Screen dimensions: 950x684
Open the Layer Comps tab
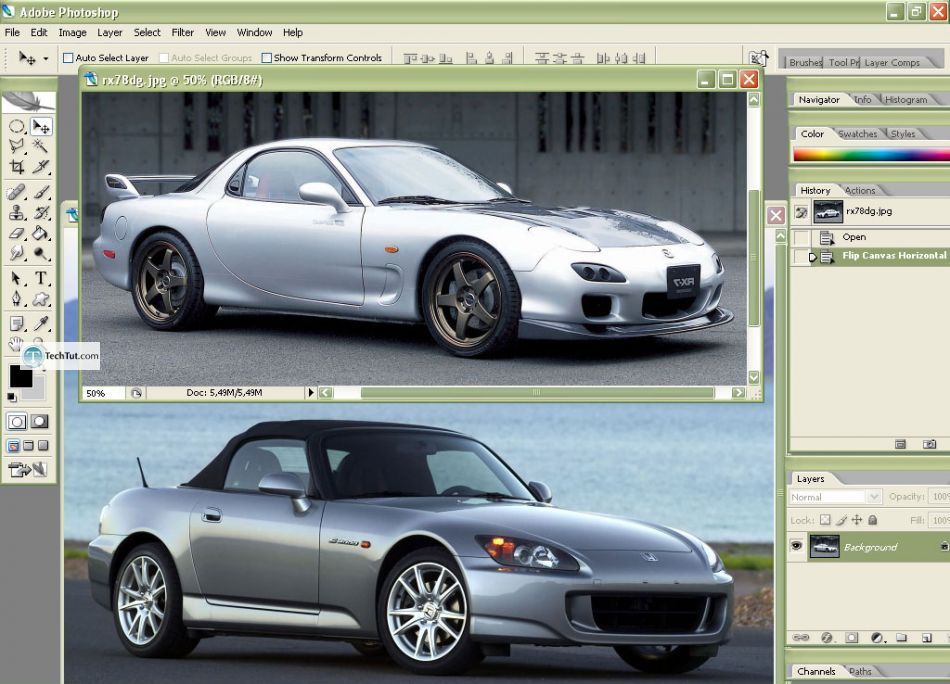(892, 62)
